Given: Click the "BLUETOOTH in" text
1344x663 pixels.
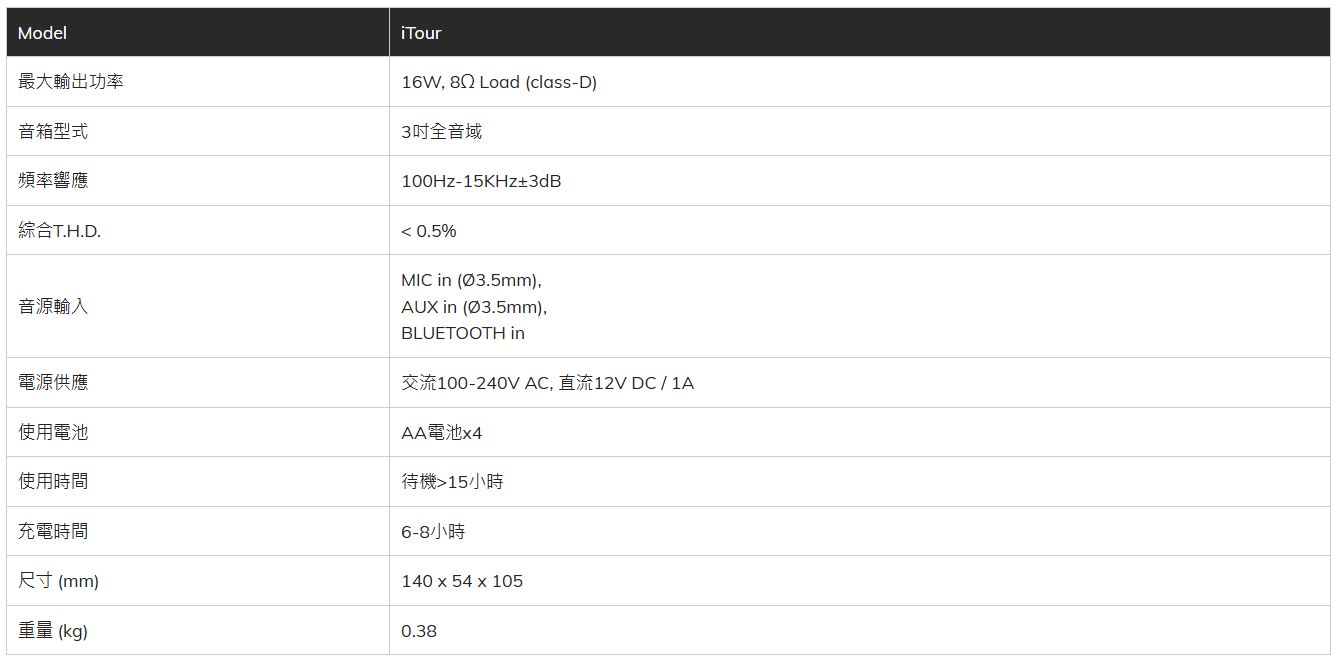Looking at the screenshot, I should (463, 333).
